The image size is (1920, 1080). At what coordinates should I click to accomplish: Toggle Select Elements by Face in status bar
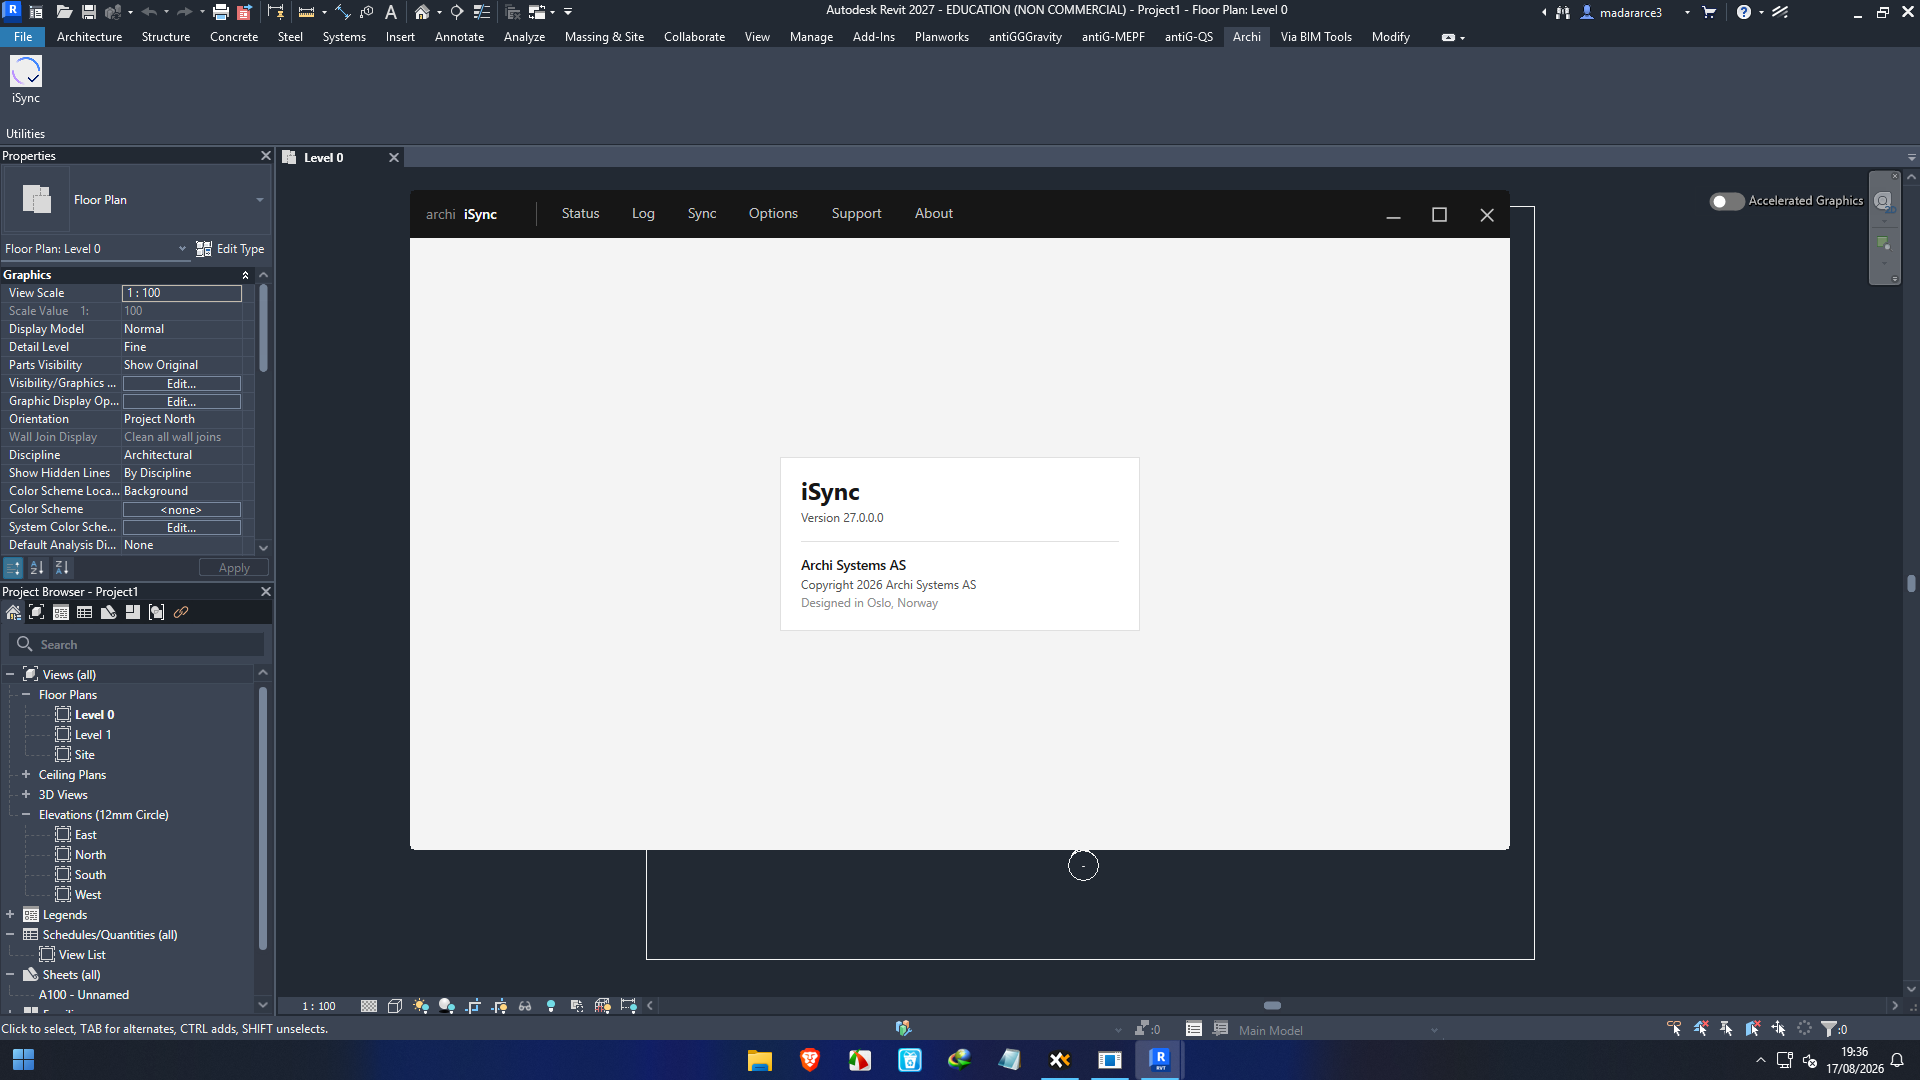[1752, 1028]
